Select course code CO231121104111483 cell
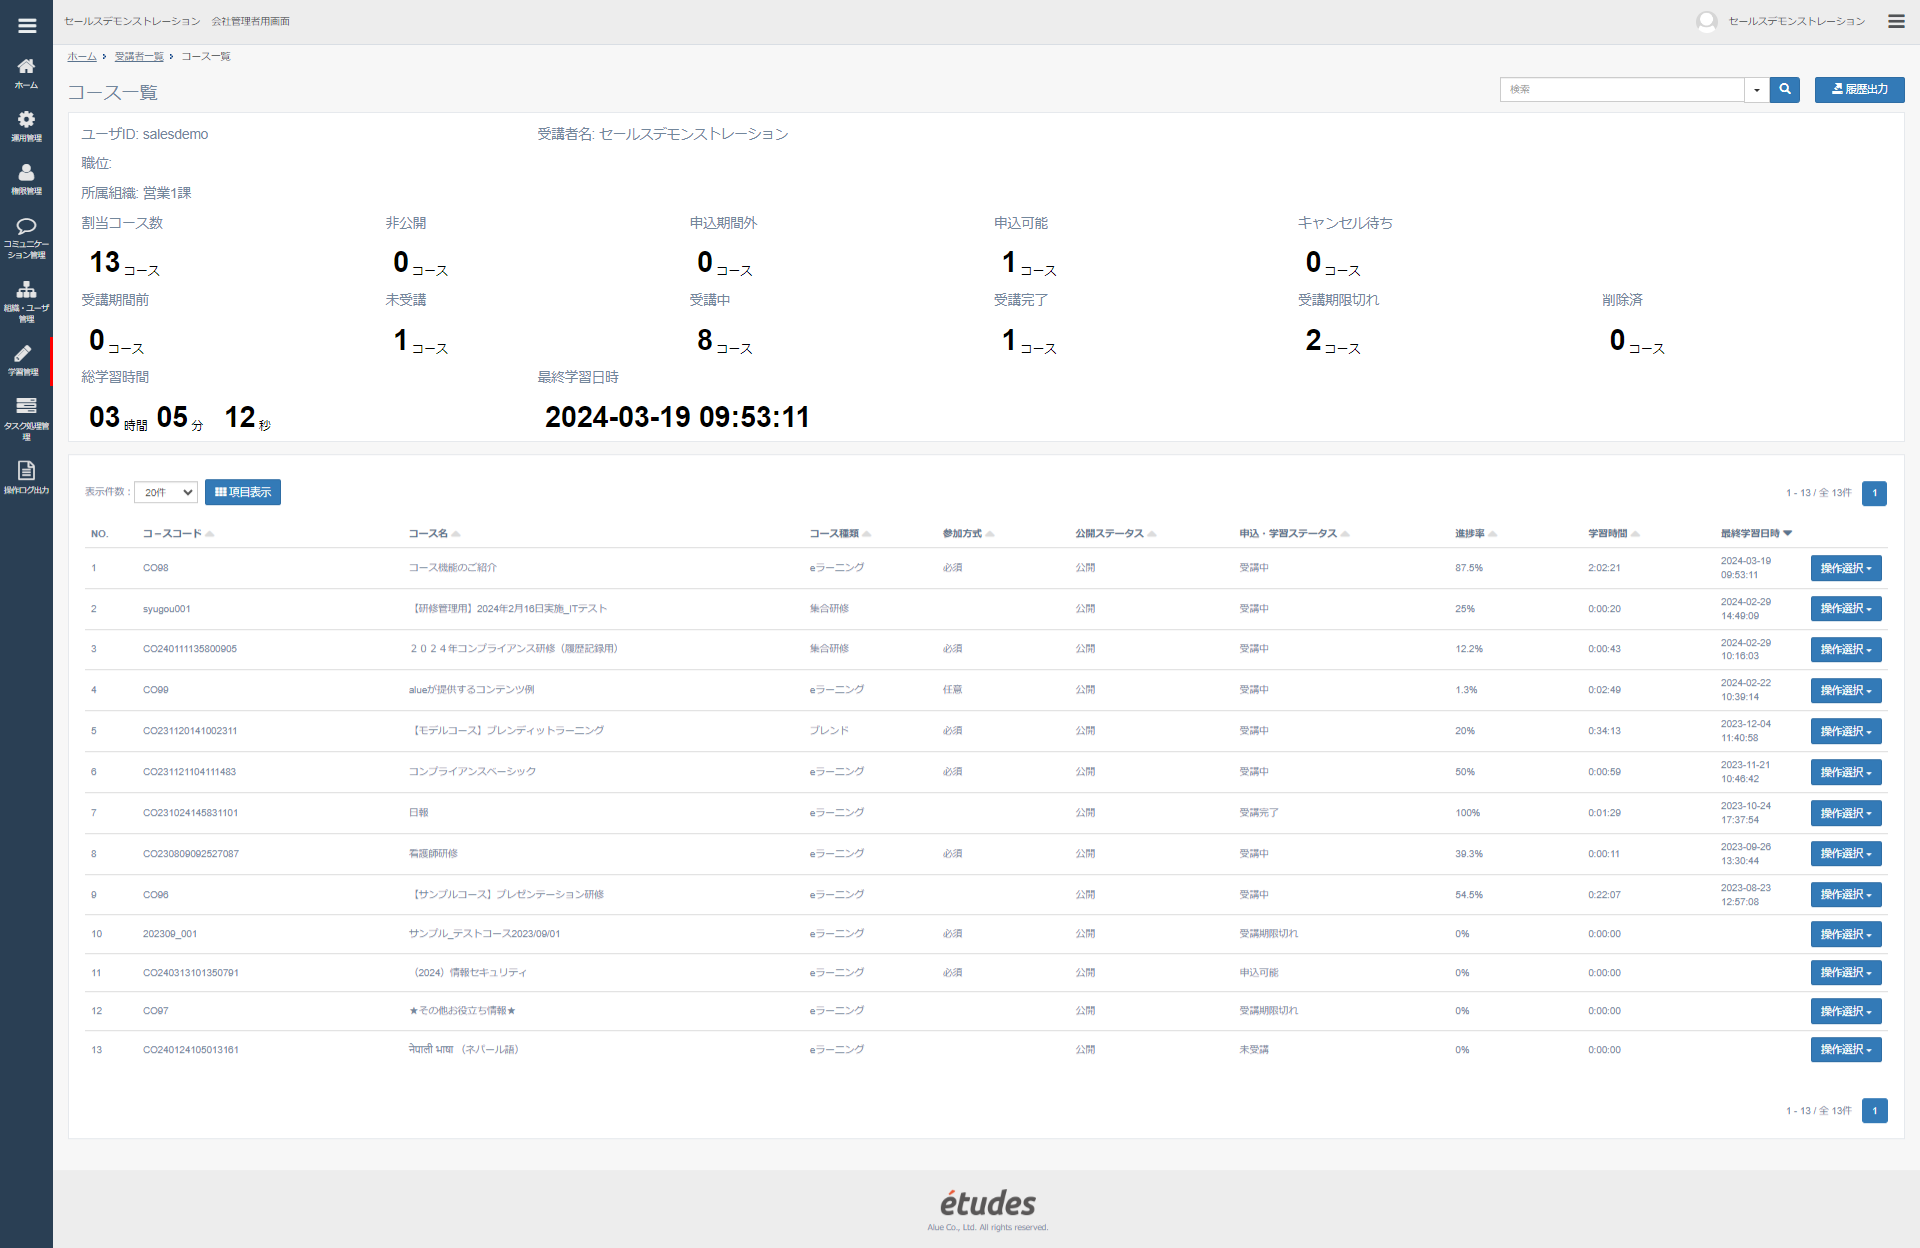 point(189,772)
